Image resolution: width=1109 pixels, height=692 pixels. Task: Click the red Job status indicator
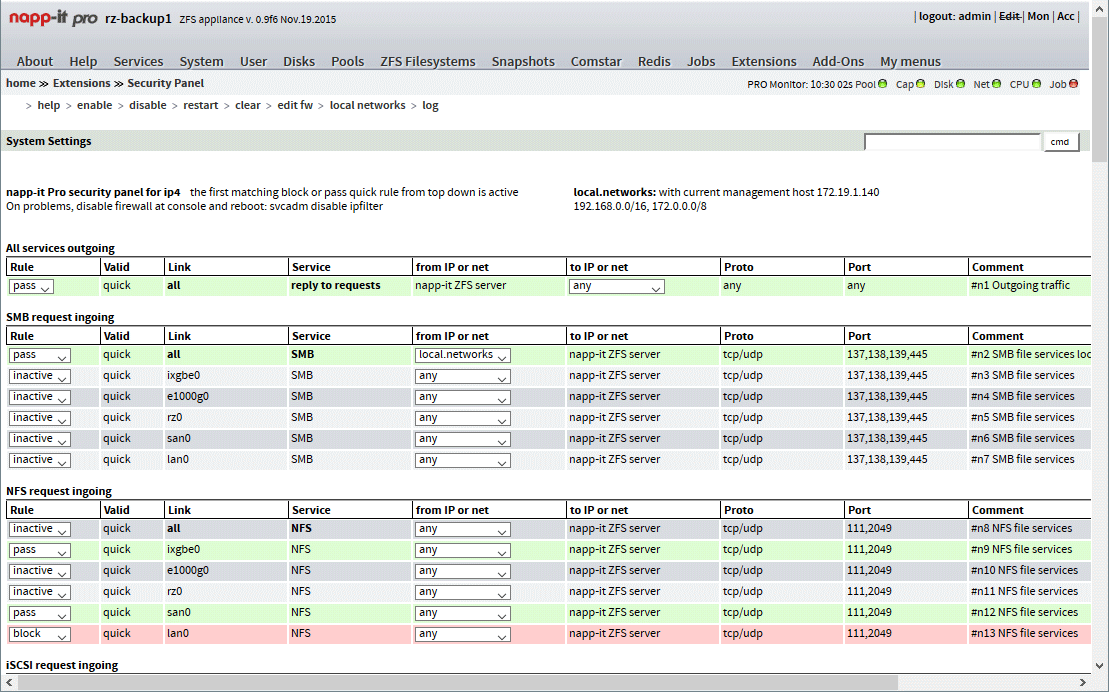1073,83
